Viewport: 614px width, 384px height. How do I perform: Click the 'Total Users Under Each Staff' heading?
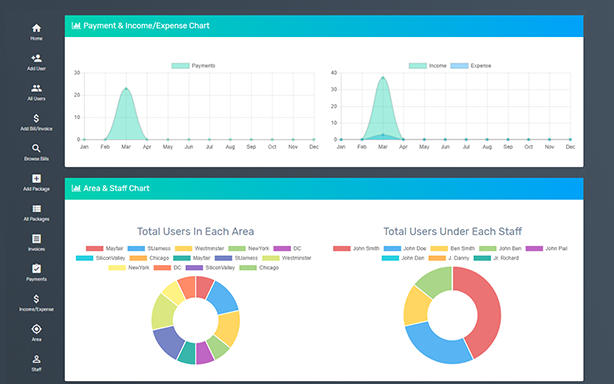point(452,231)
